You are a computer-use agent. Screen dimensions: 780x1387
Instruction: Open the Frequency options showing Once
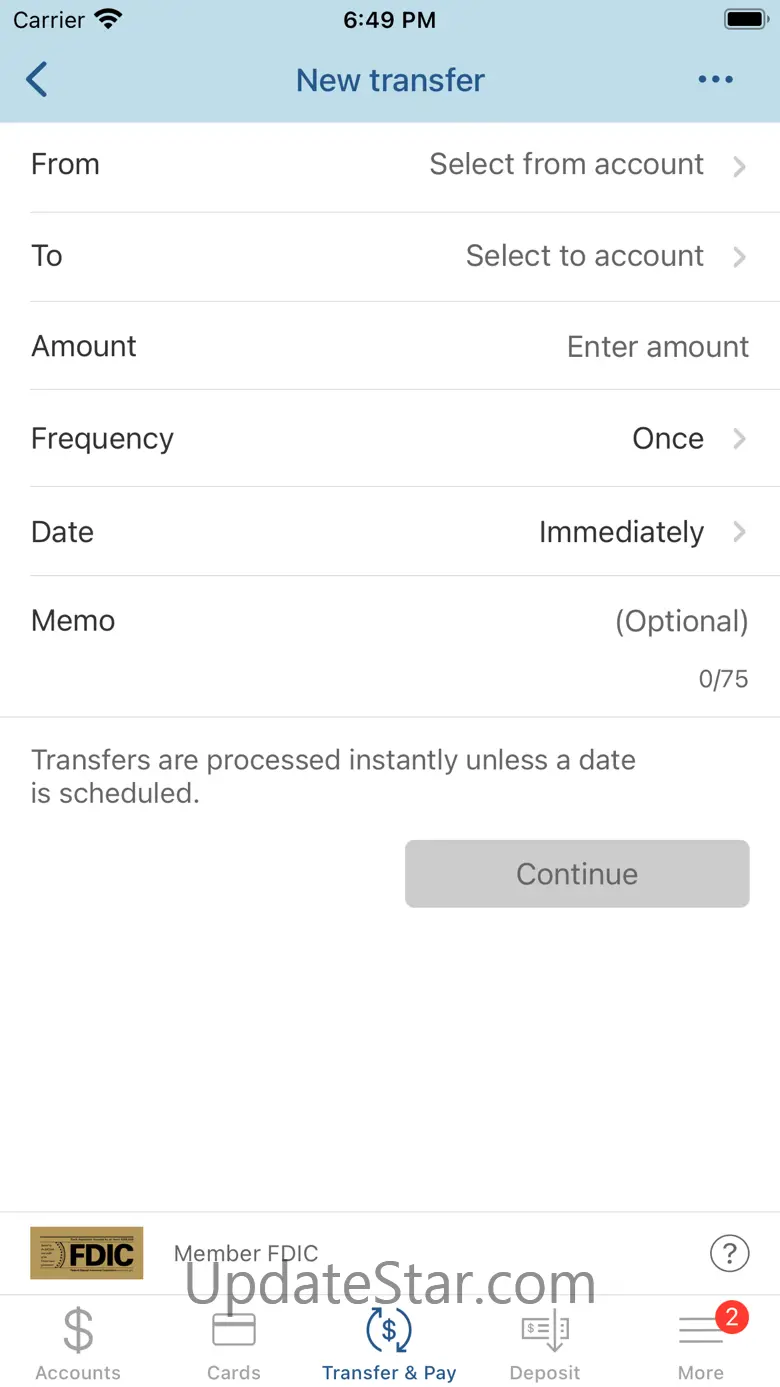(x=688, y=439)
